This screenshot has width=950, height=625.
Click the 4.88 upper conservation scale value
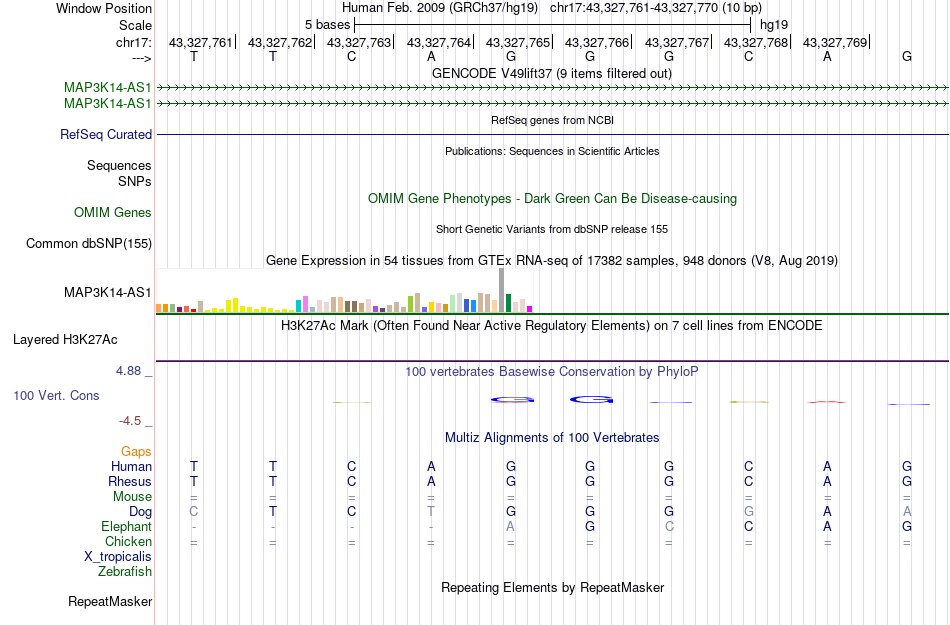click(128, 371)
